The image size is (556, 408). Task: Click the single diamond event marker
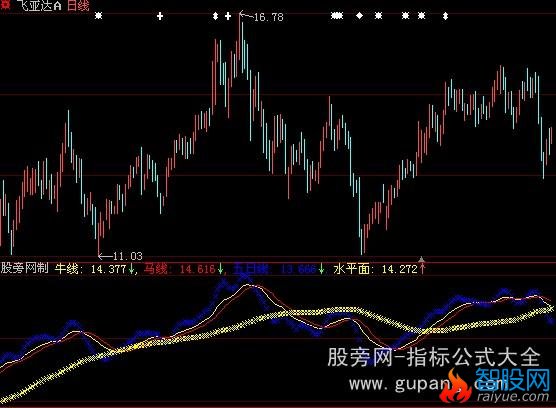(360, 16)
